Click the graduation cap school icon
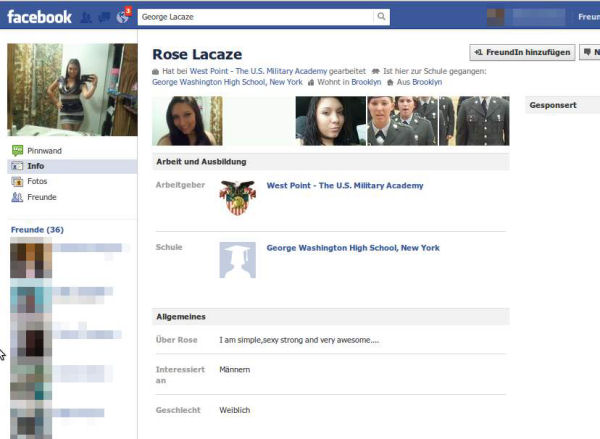Image resolution: width=600 pixels, height=439 pixels. pos(238,260)
